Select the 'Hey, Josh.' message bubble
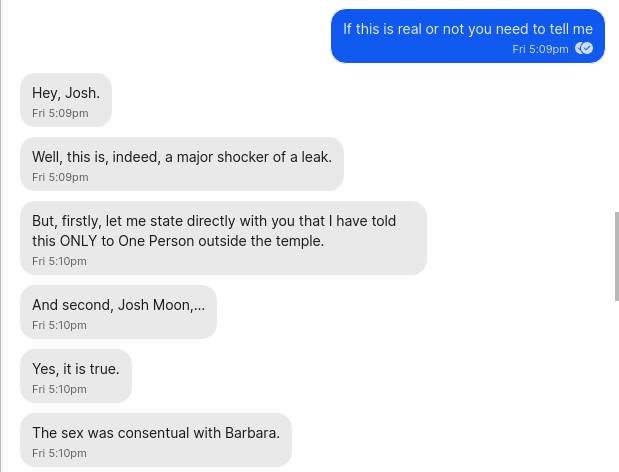The height and width of the screenshot is (472, 619). click(x=66, y=99)
